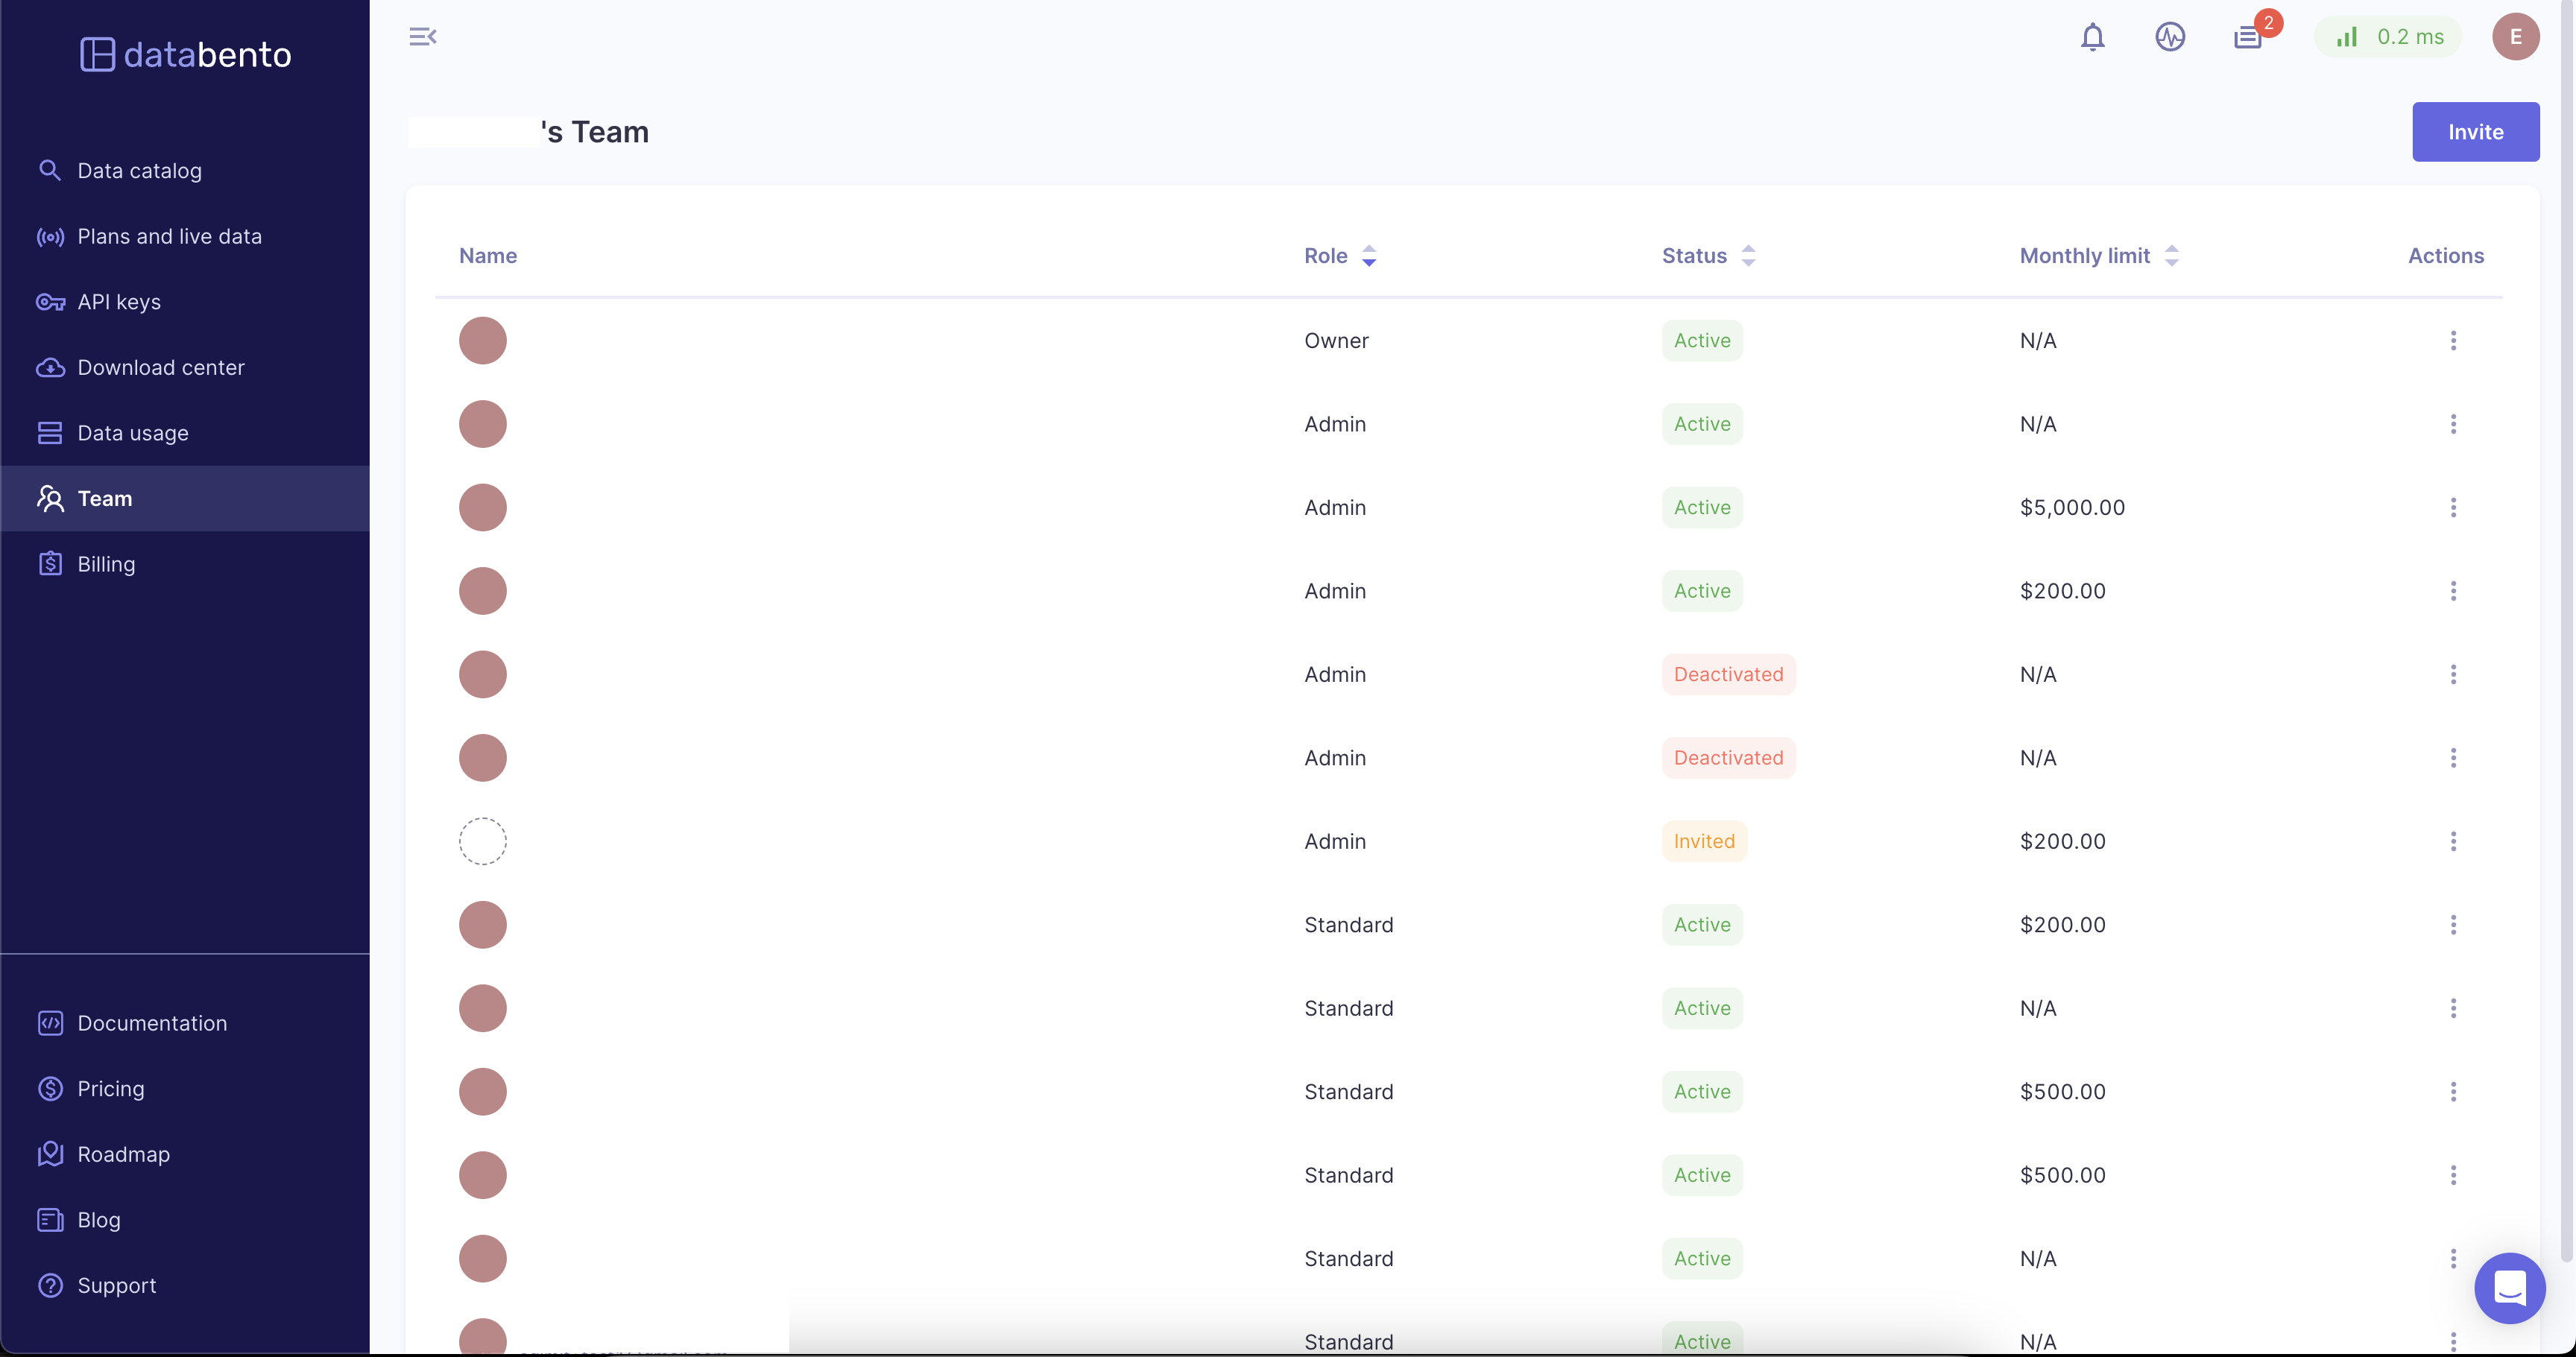
Task: Sort the table by Status
Action: [1747, 256]
